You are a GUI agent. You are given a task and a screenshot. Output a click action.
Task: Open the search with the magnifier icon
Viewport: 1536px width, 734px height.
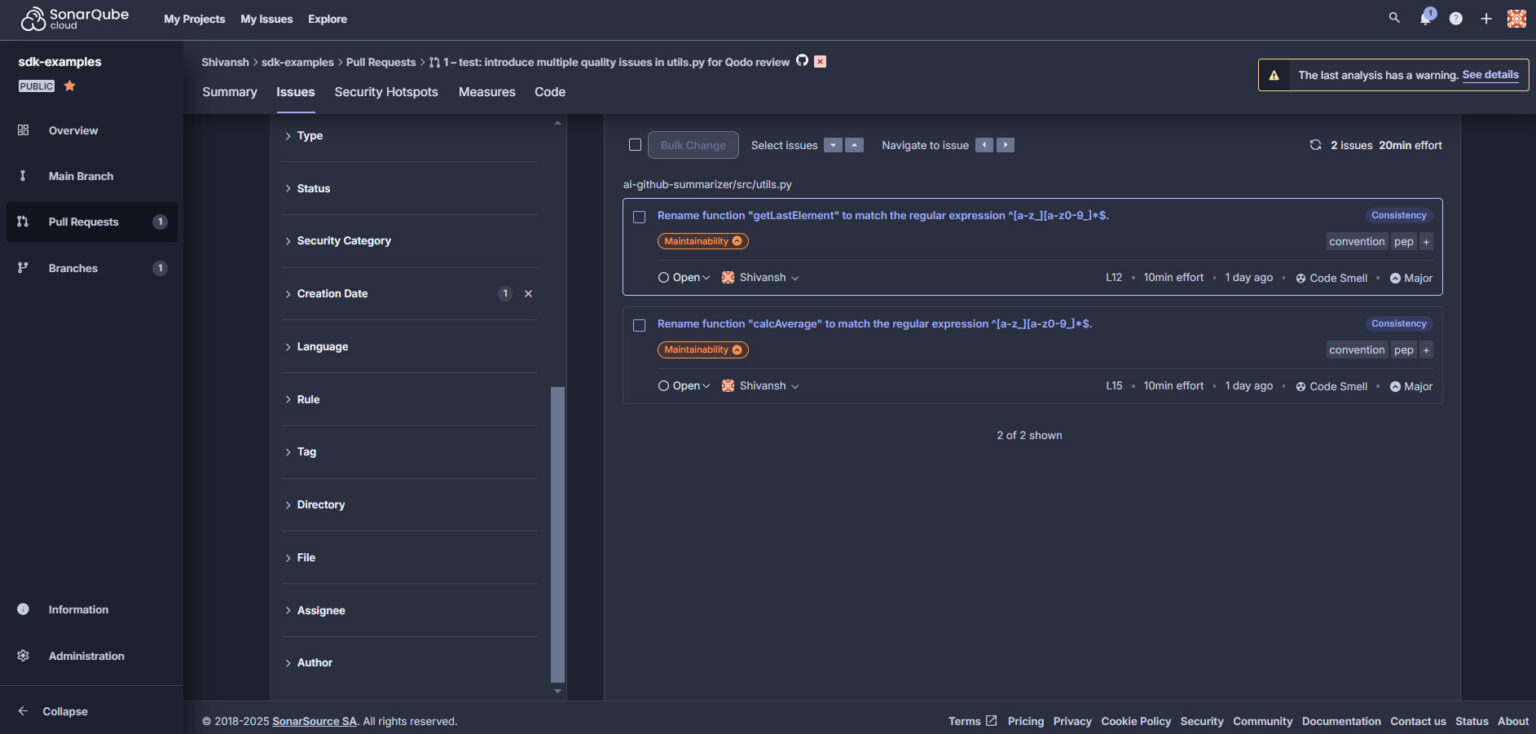point(1394,17)
